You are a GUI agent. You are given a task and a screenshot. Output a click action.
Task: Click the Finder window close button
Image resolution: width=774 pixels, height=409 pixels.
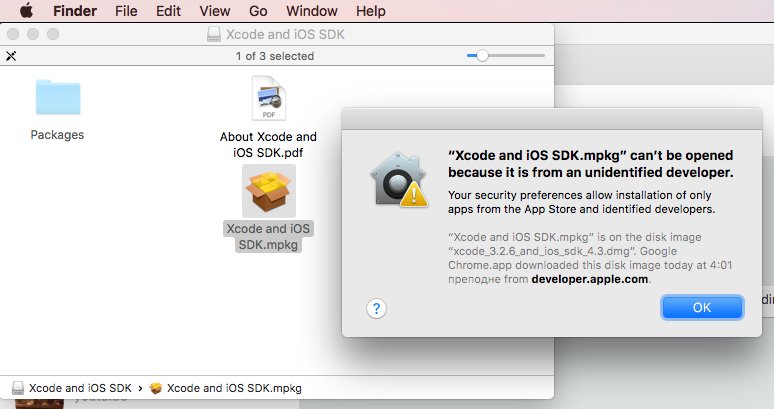[13, 34]
